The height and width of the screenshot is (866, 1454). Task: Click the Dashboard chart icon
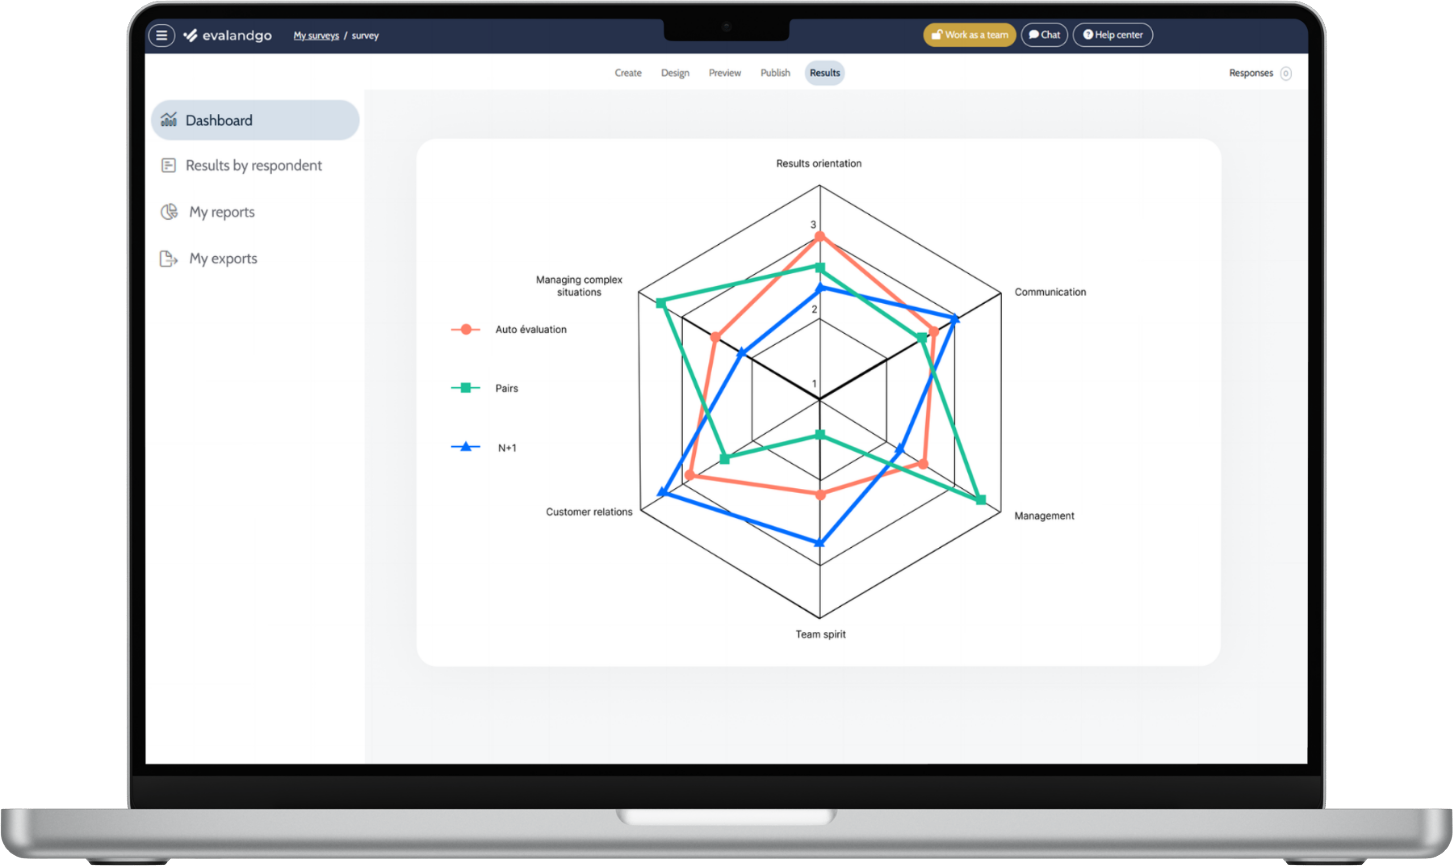tap(169, 120)
